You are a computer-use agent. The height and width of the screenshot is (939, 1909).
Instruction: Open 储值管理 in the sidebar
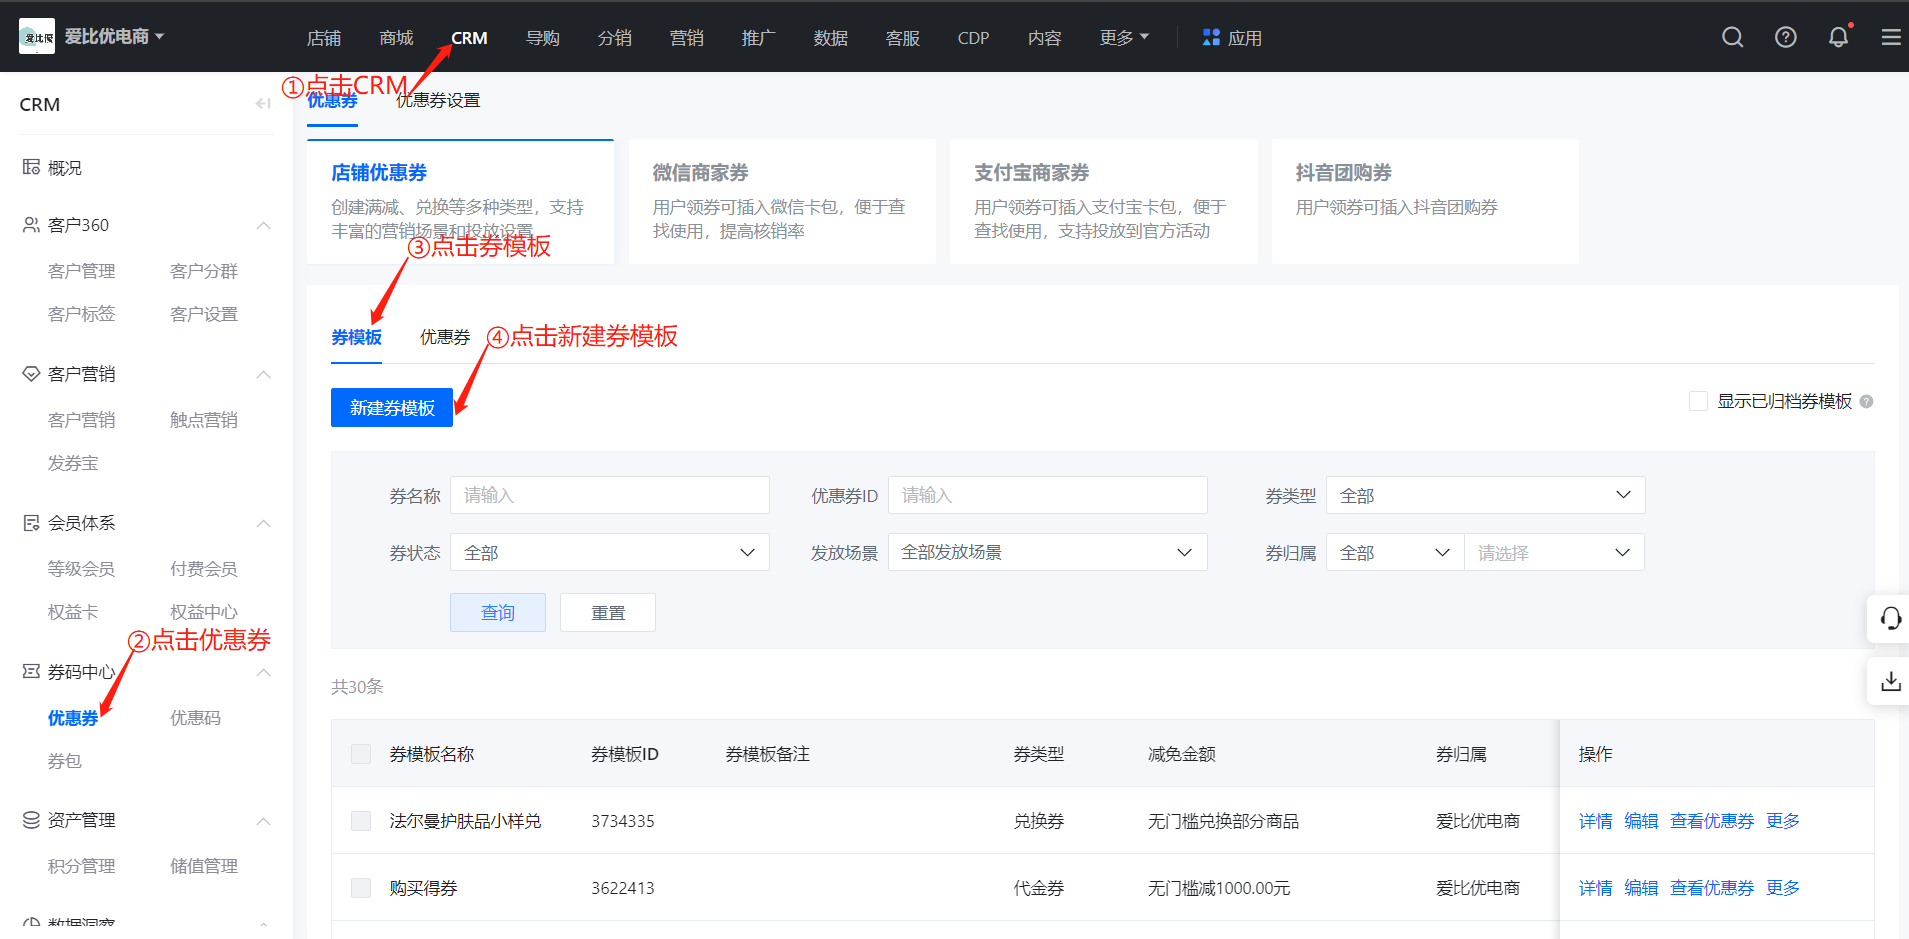203,866
